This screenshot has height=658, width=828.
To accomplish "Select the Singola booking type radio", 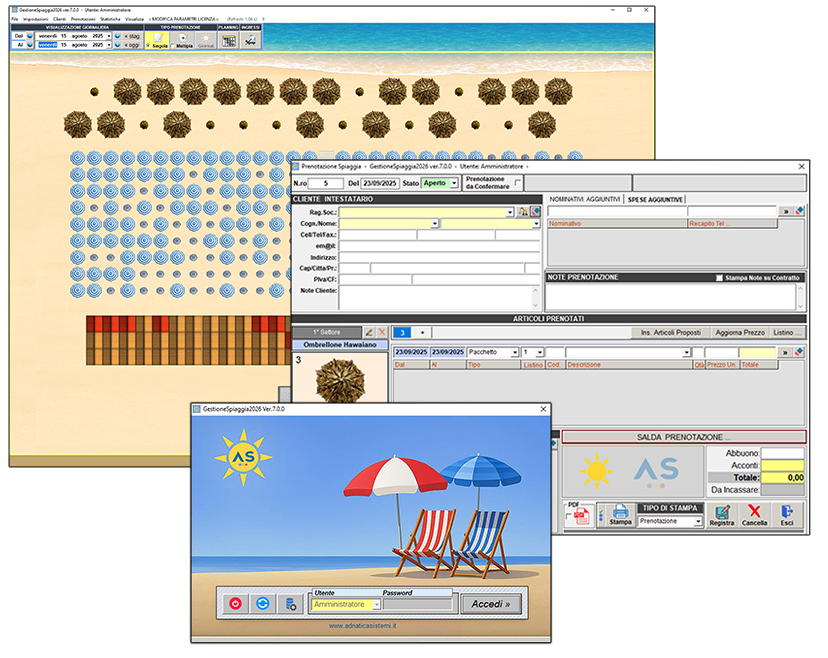I will click(150, 45).
